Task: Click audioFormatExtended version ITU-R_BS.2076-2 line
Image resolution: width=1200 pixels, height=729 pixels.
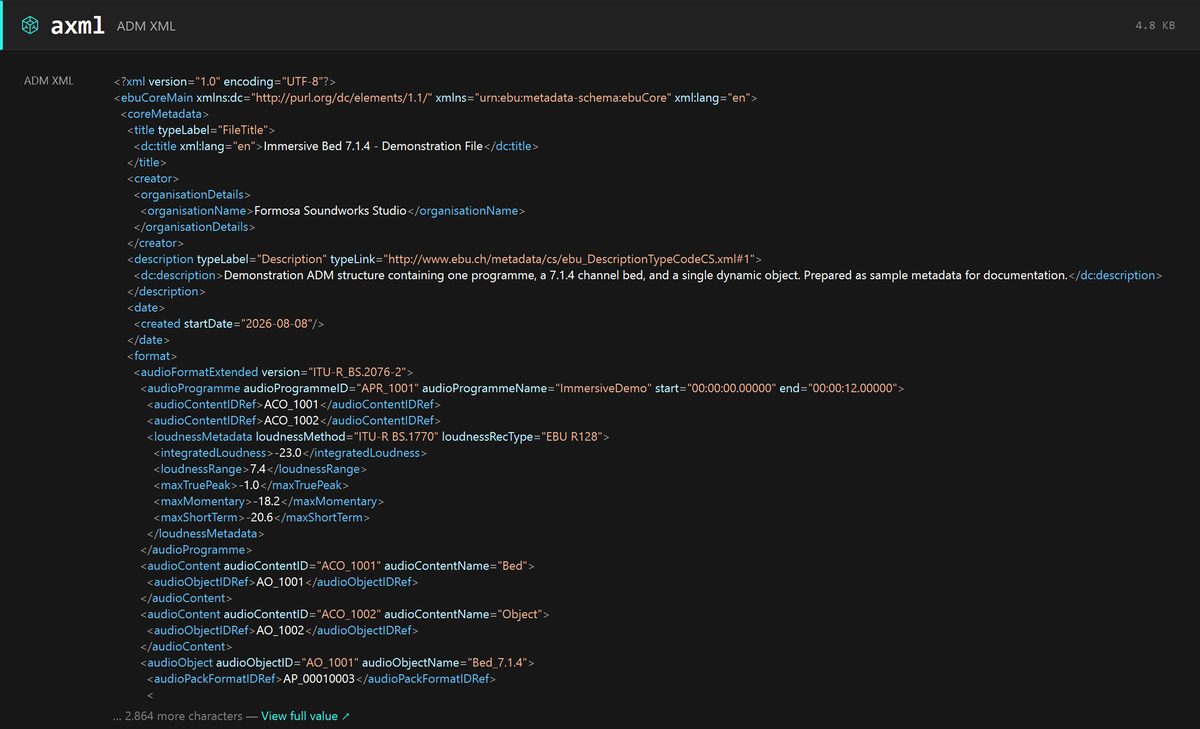Action: (274, 372)
